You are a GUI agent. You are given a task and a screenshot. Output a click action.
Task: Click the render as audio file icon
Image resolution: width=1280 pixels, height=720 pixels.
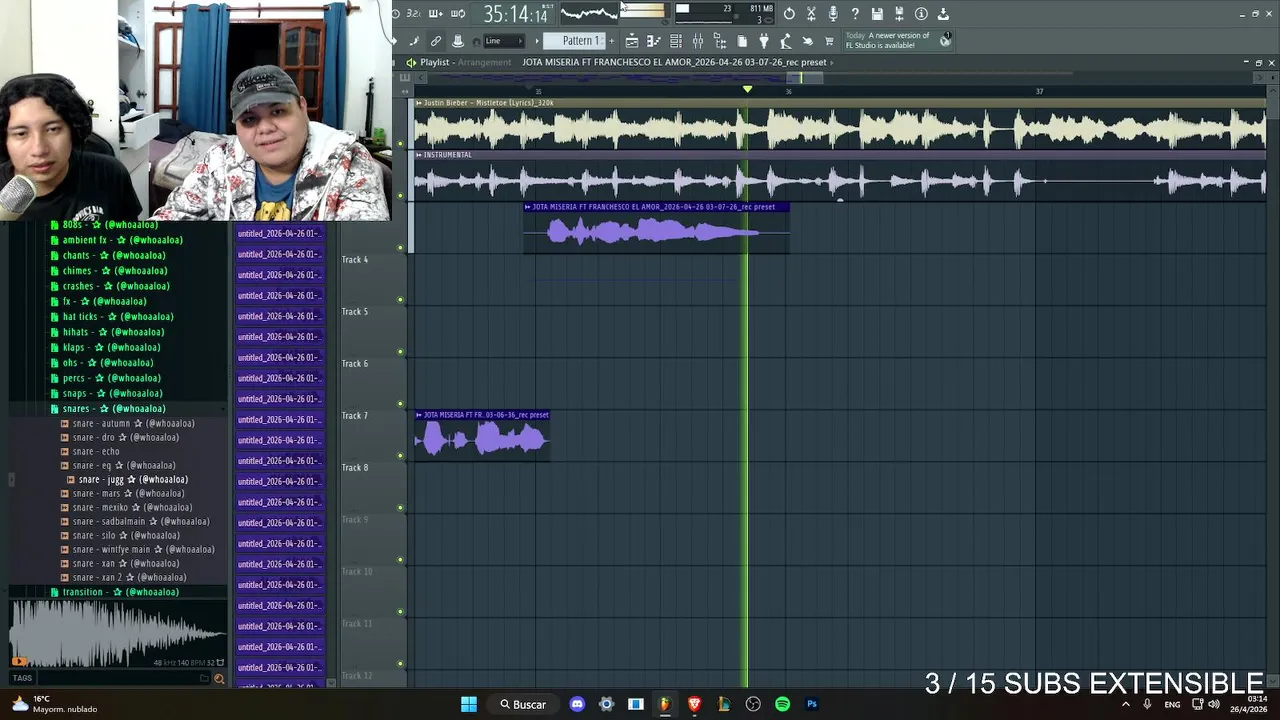(x=899, y=13)
